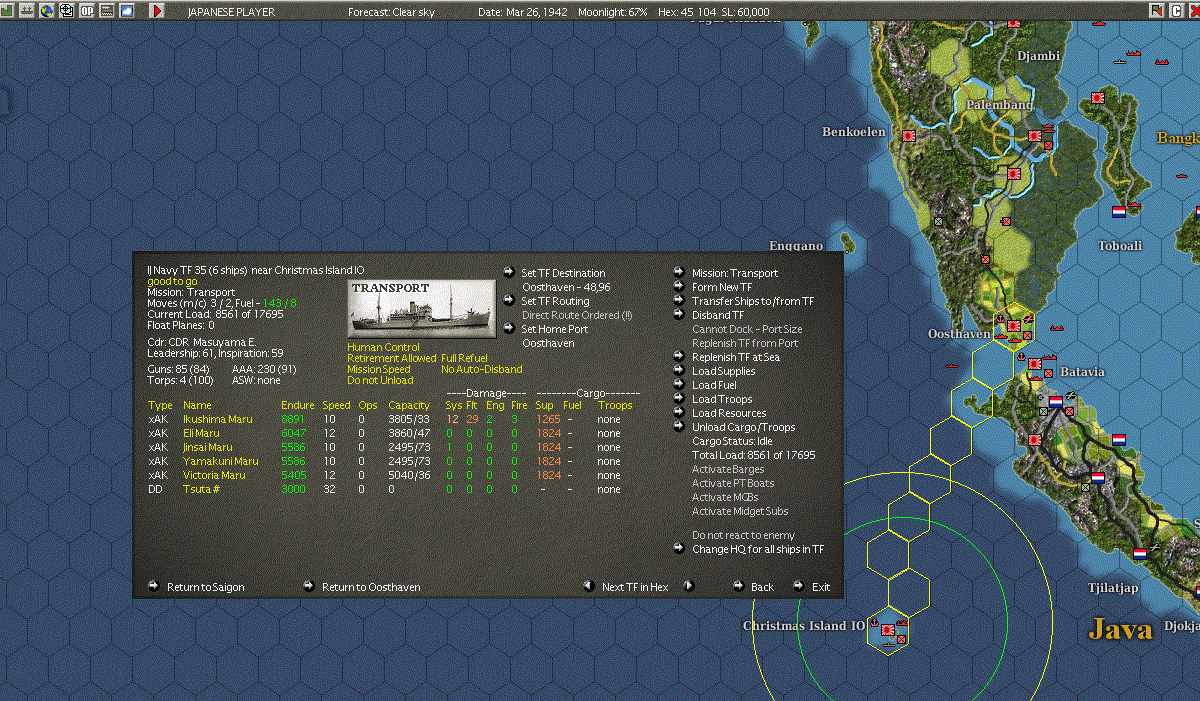Click the red end-turn arrow in top toolbar
This screenshot has height=701, width=1200.
pos(157,10)
